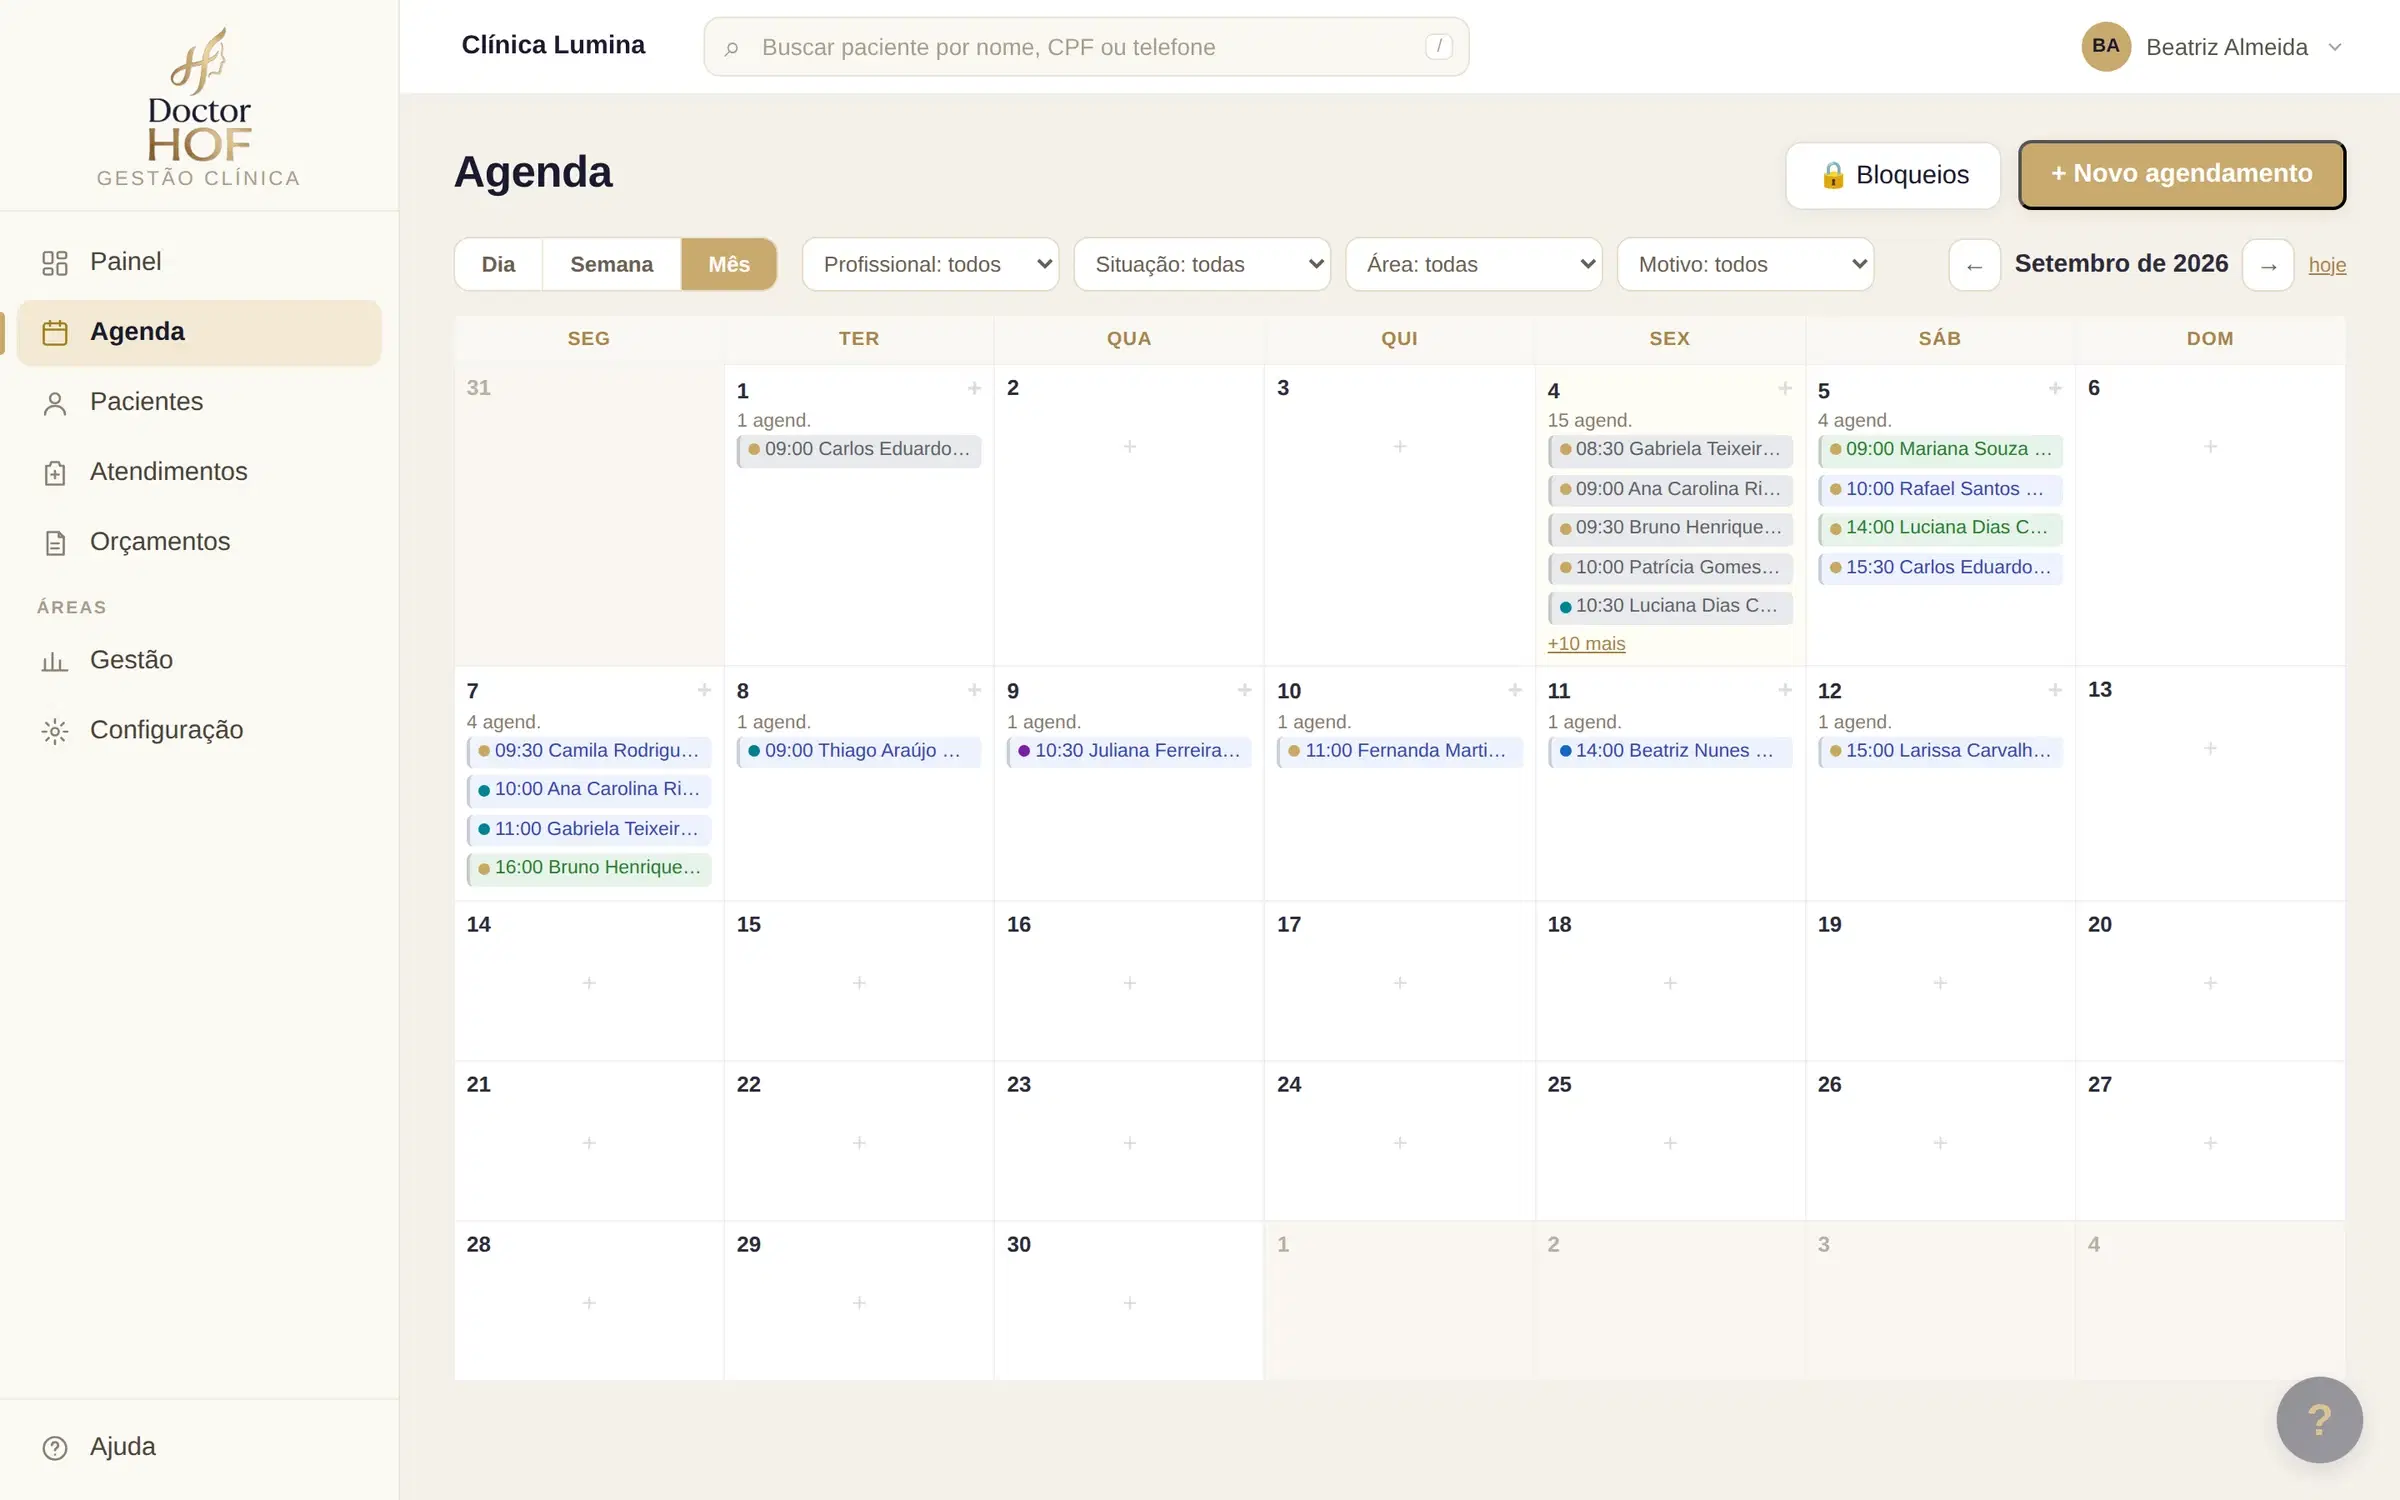The height and width of the screenshot is (1500, 2400).
Task: Open 08:30 Gabriela Teixeira appointment
Action: point(1669,450)
